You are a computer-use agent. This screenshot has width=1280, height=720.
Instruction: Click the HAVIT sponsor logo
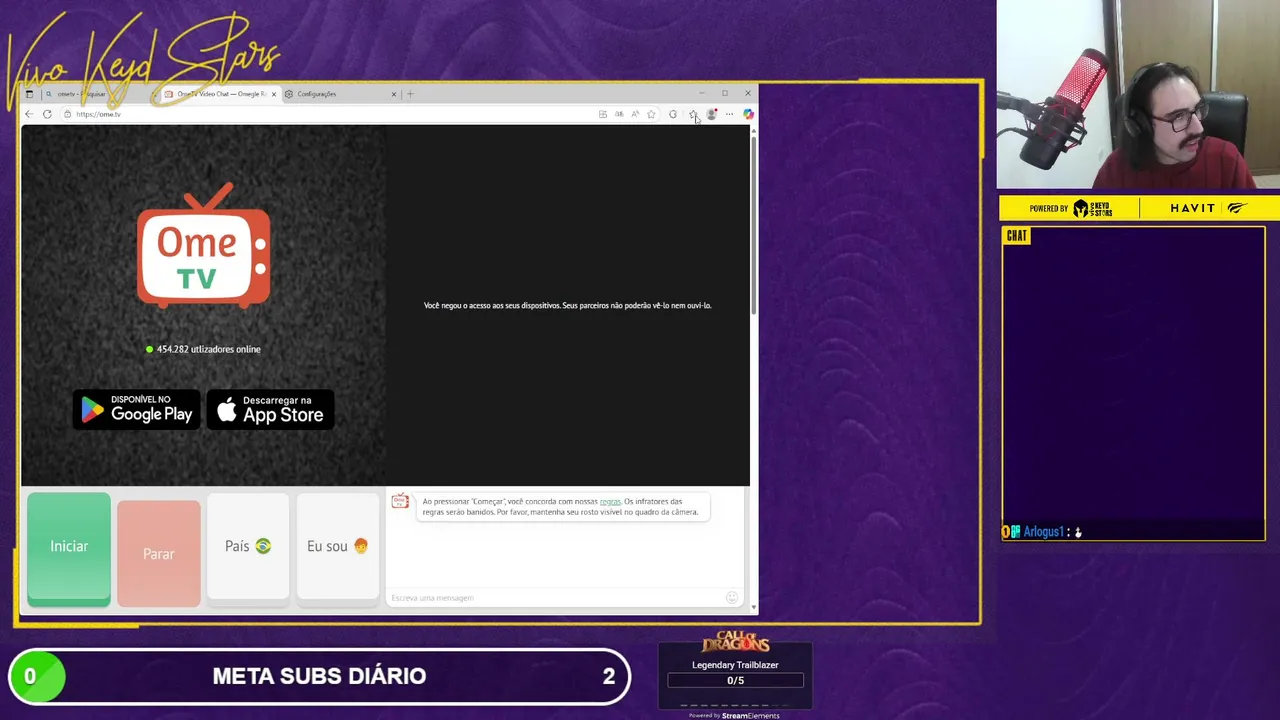1209,208
